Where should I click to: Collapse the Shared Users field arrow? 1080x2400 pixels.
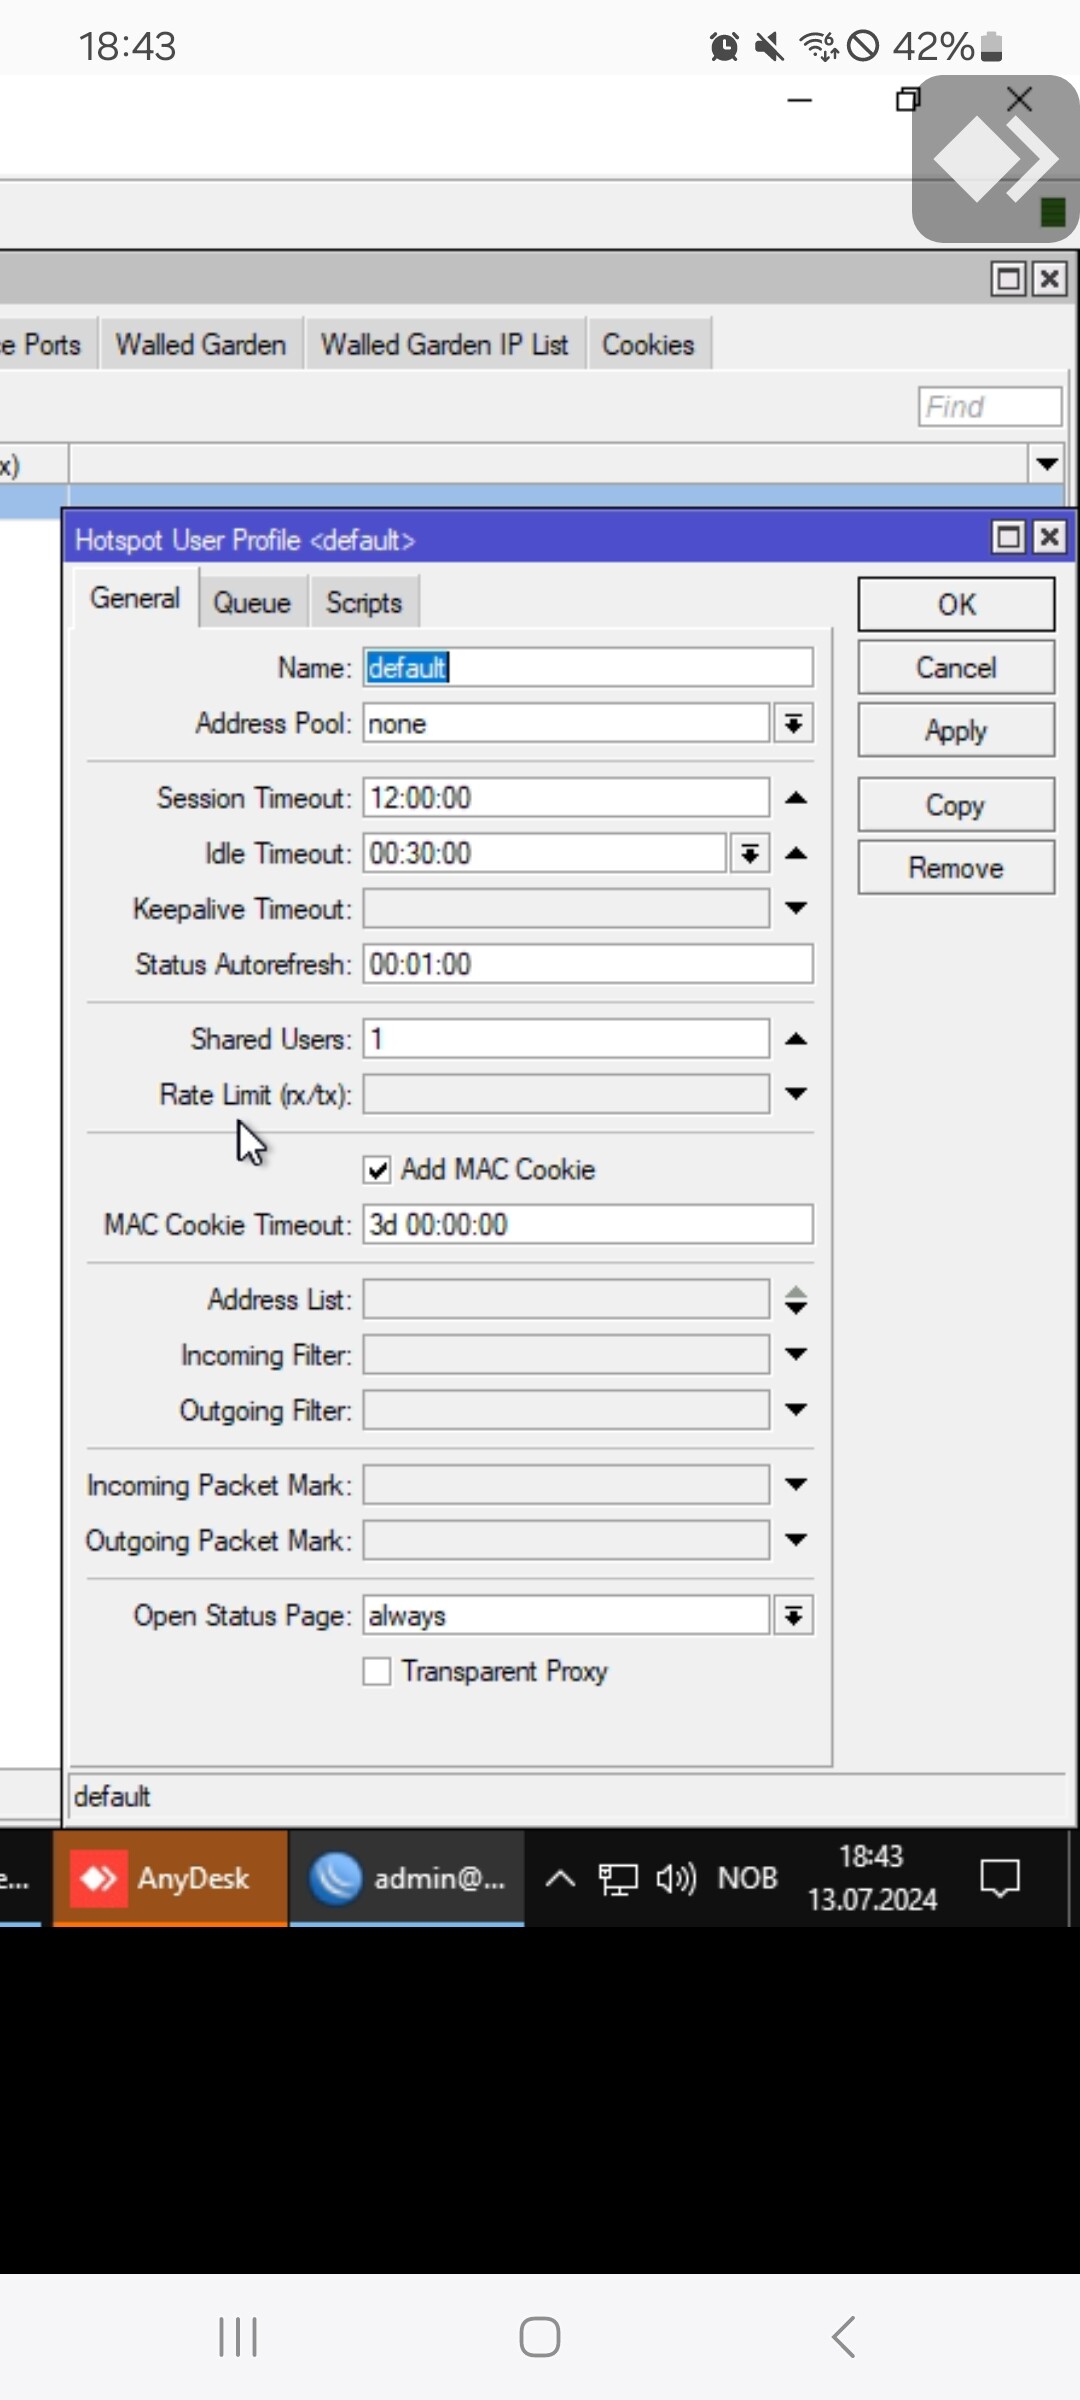pos(796,1039)
